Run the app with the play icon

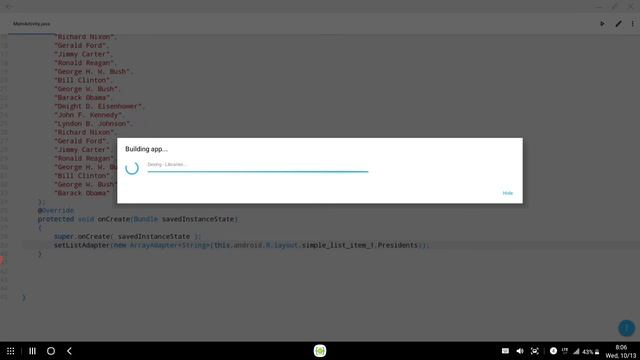tap(602, 24)
